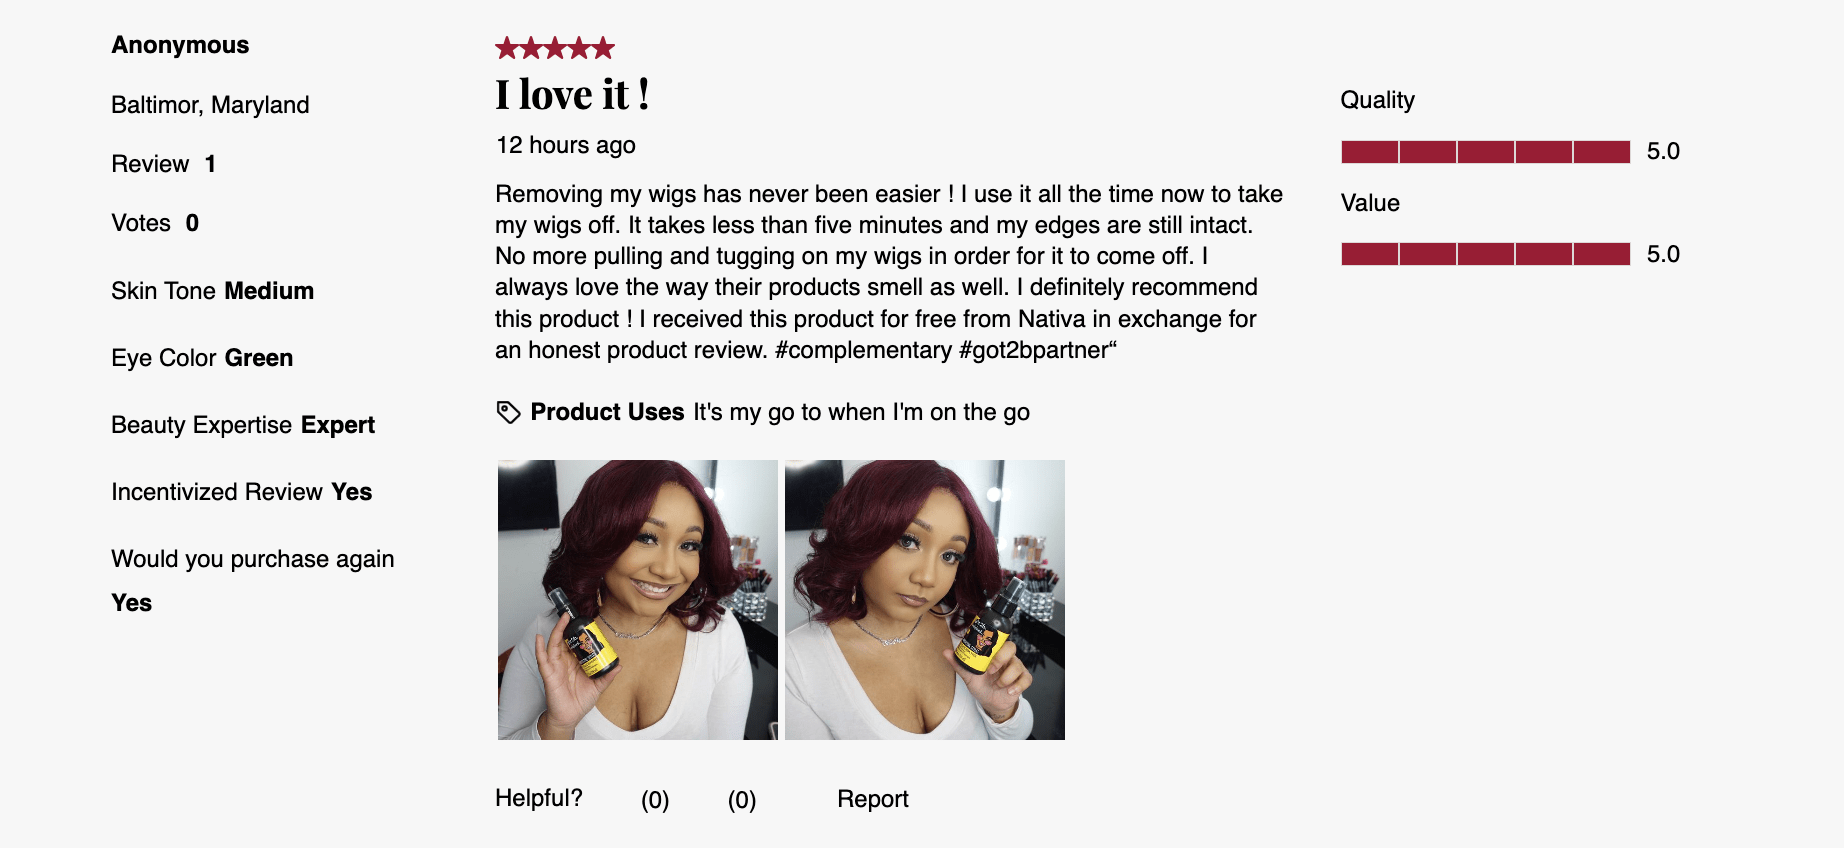Click the "12 hours ago" timestamp
Viewport: 1844px width, 848px height.
click(x=566, y=145)
